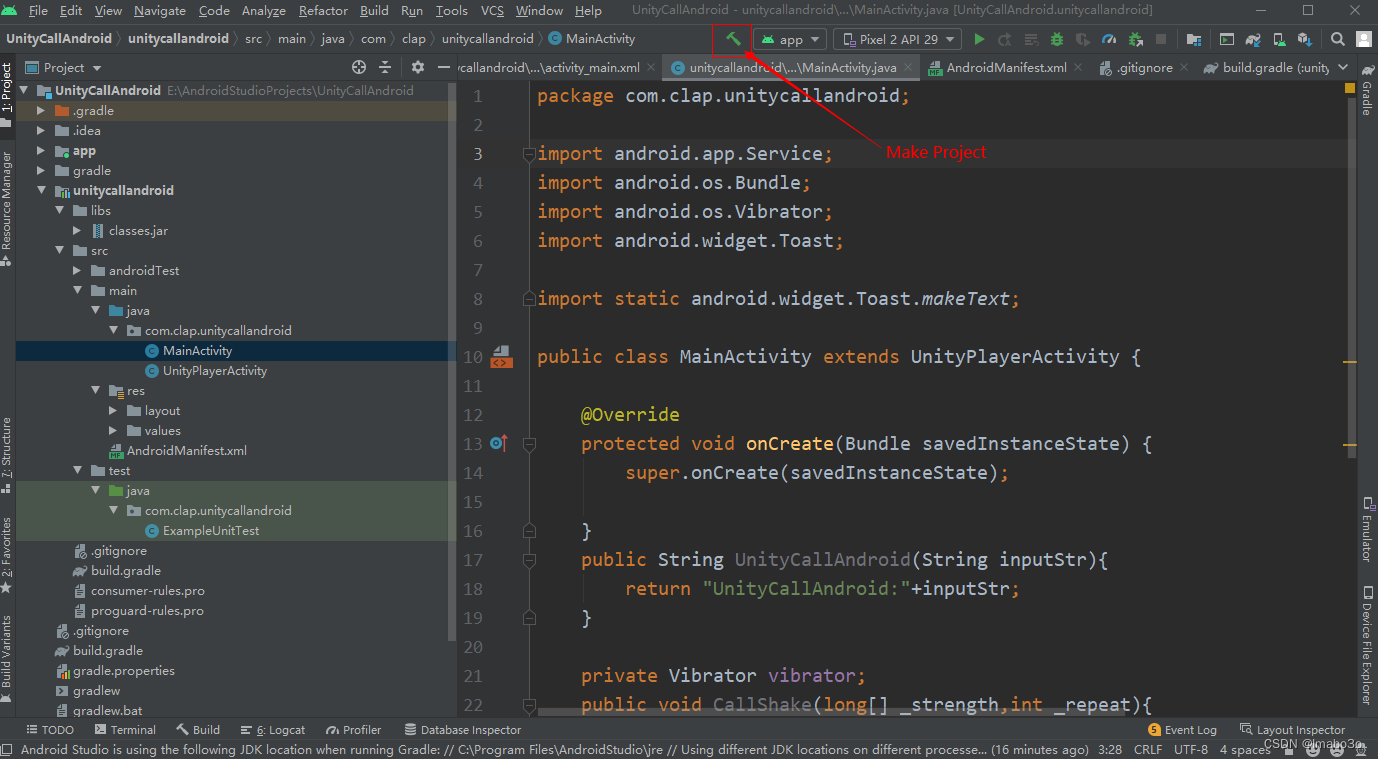Click the Profile app gauge icon
Screen dimensions: 1378x759
pos(1109,39)
